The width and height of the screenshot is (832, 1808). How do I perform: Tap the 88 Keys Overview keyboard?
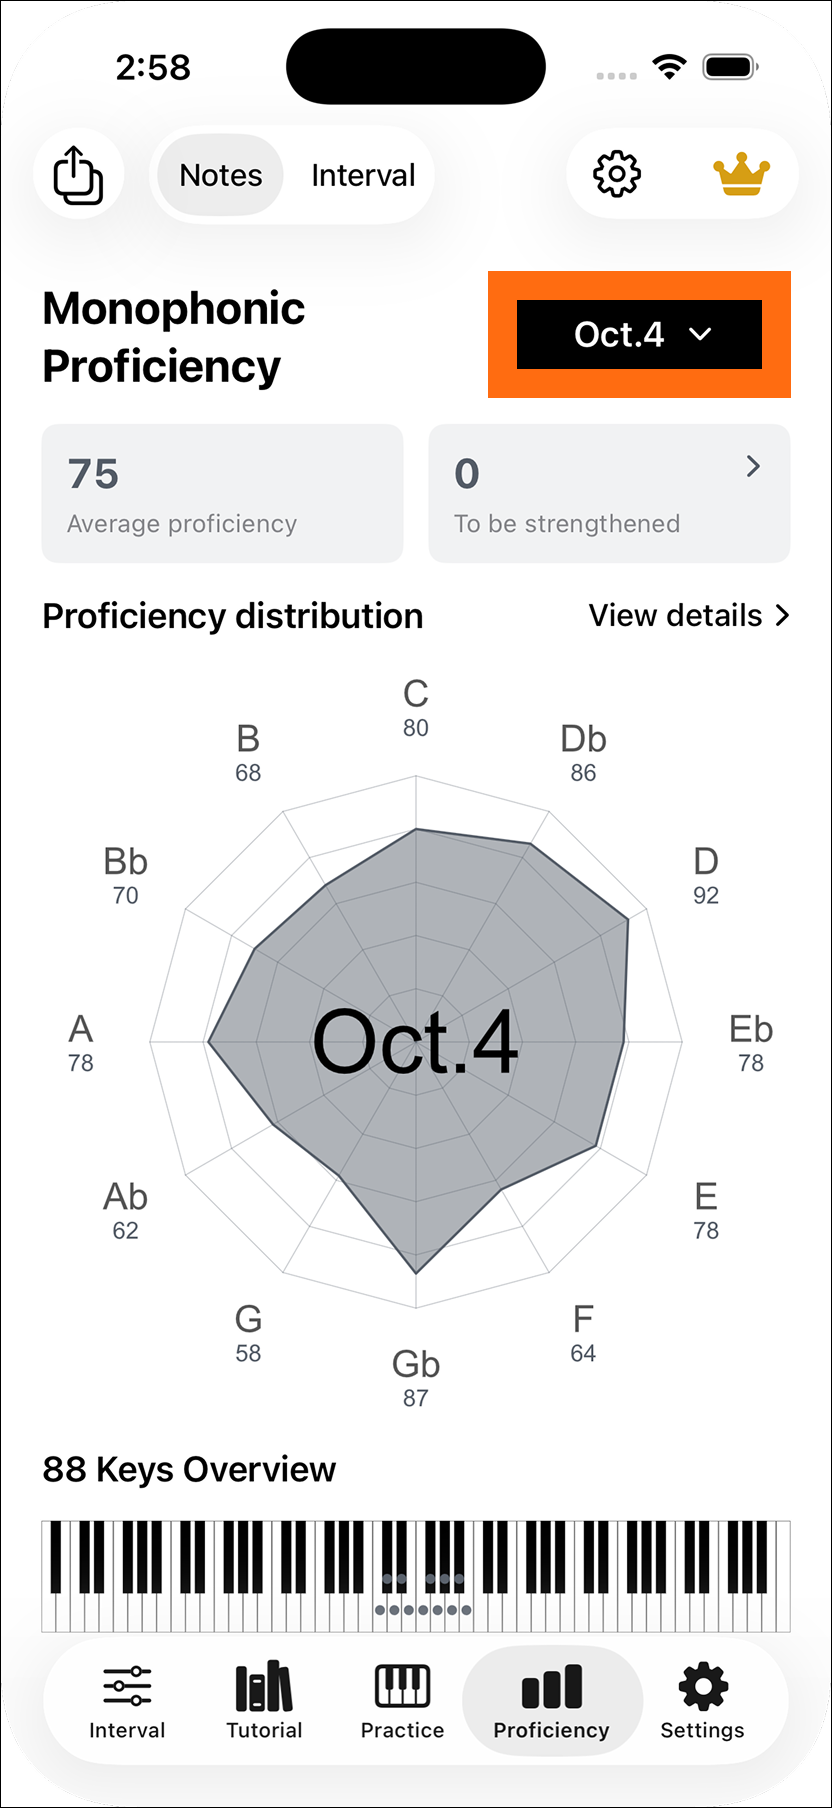coord(416,1576)
